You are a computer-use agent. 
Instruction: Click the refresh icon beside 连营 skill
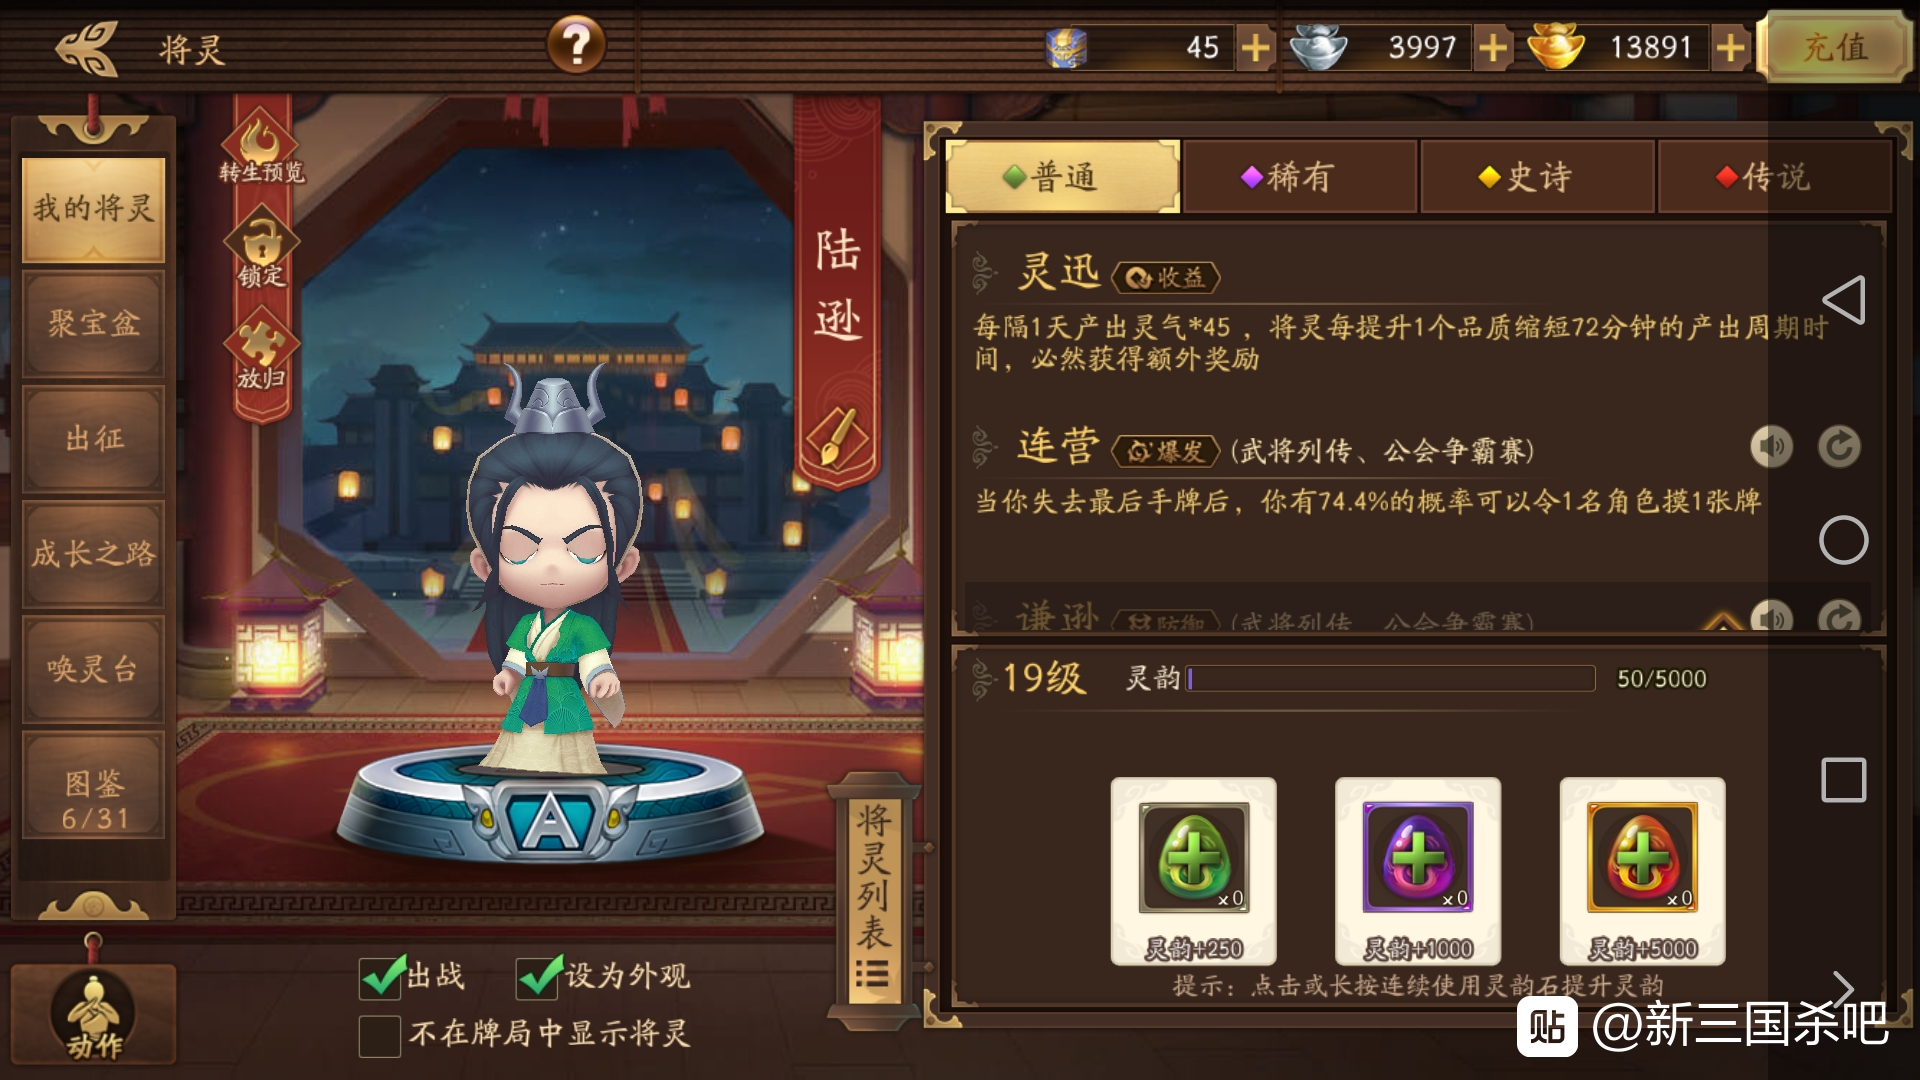[x=1839, y=447]
